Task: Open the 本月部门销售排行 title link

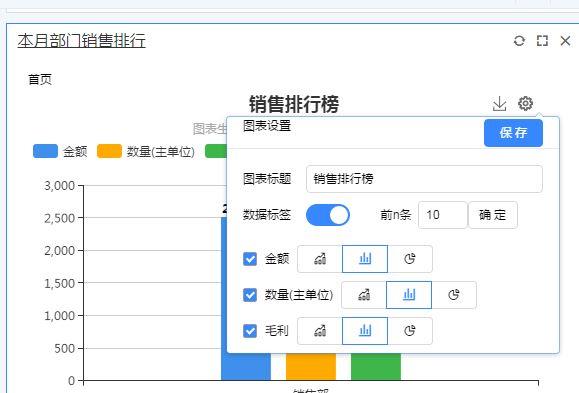Action: (82, 41)
